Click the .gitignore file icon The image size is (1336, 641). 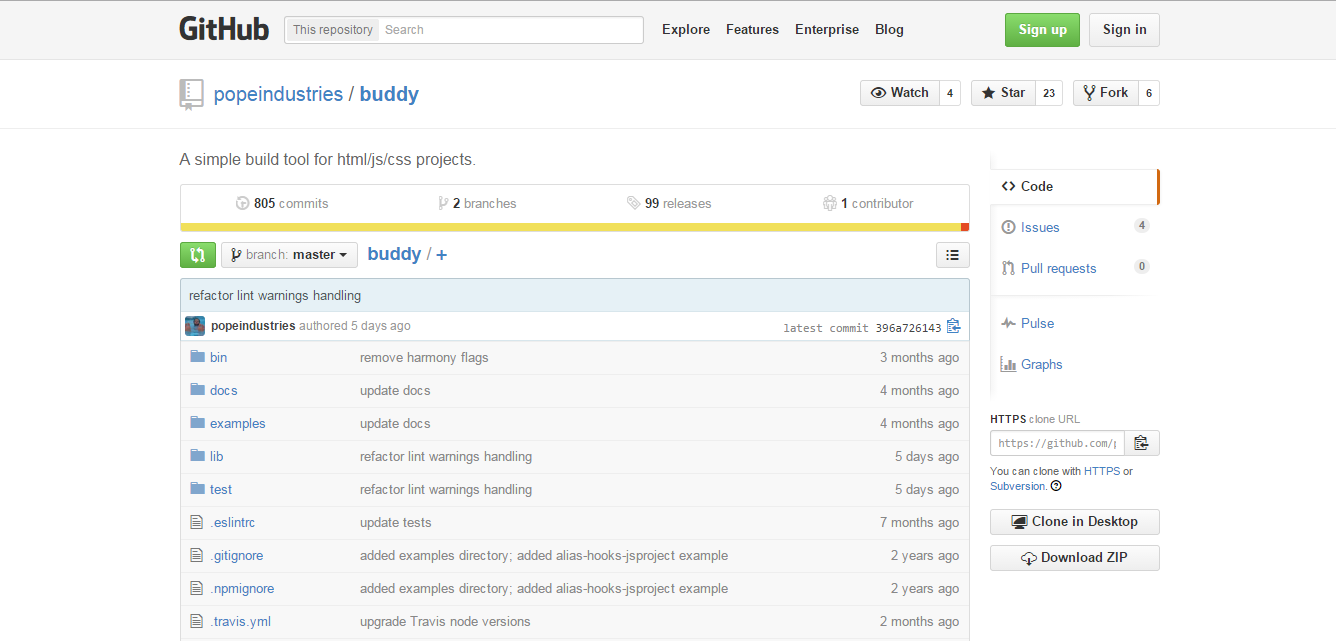point(197,555)
